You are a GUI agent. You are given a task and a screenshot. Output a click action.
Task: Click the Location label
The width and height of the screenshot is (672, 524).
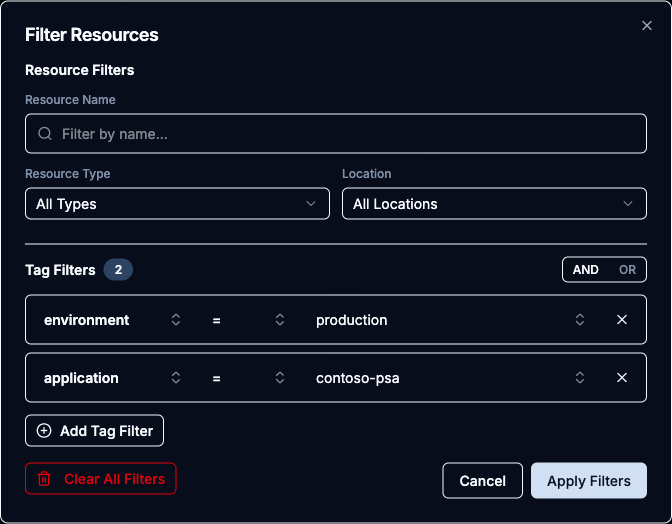(x=366, y=174)
